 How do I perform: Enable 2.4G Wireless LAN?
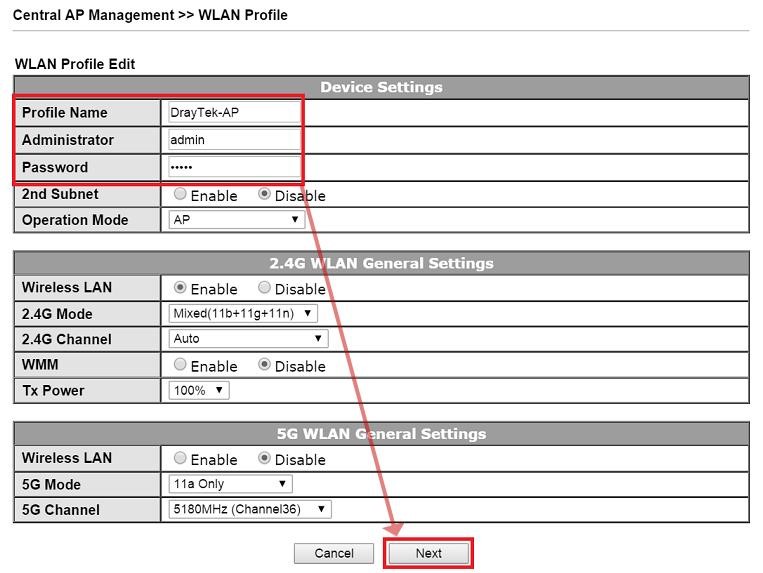181,288
